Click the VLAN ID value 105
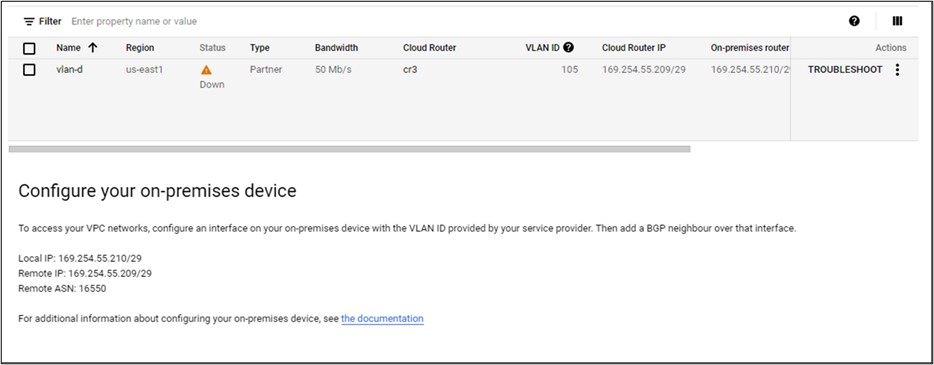 point(569,70)
